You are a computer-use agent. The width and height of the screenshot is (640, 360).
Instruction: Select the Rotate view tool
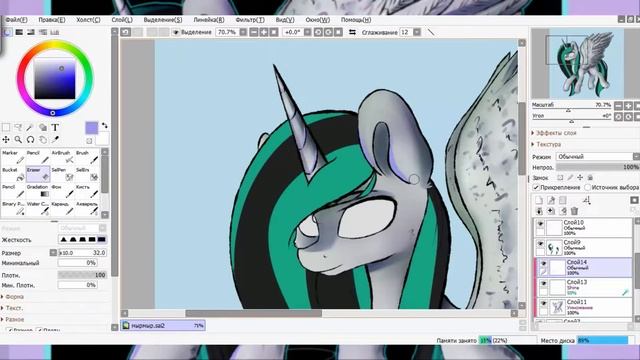(x=30, y=140)
